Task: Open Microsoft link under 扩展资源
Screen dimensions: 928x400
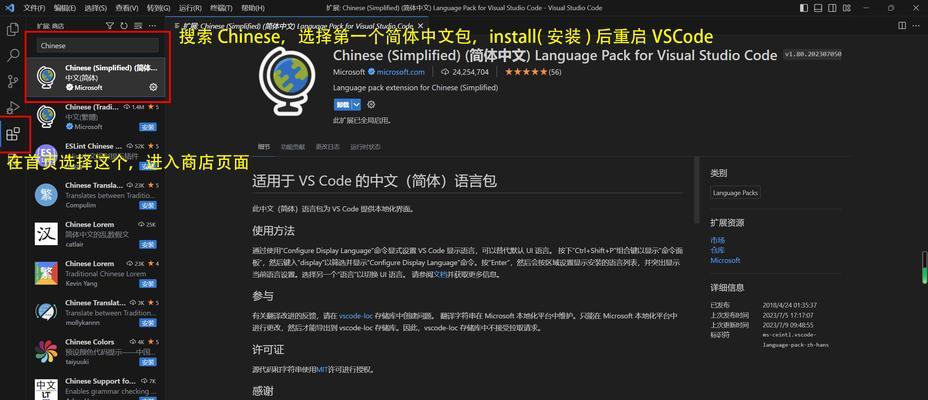Action: [726, 260]
